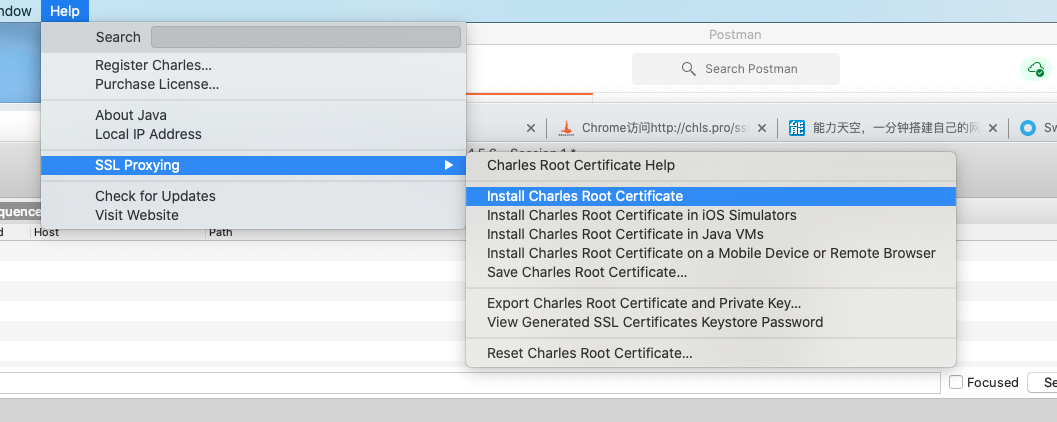This screenshot has height=422, width=1057.
Task: Open the Help menu in menu bar
Action: point(65,11)
